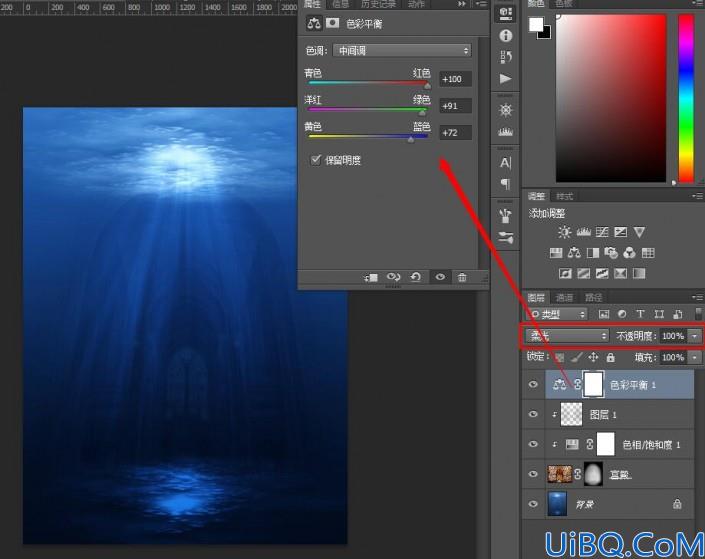
Task: Add a Vibrance adjustment
Action: (x=639, y=232)
